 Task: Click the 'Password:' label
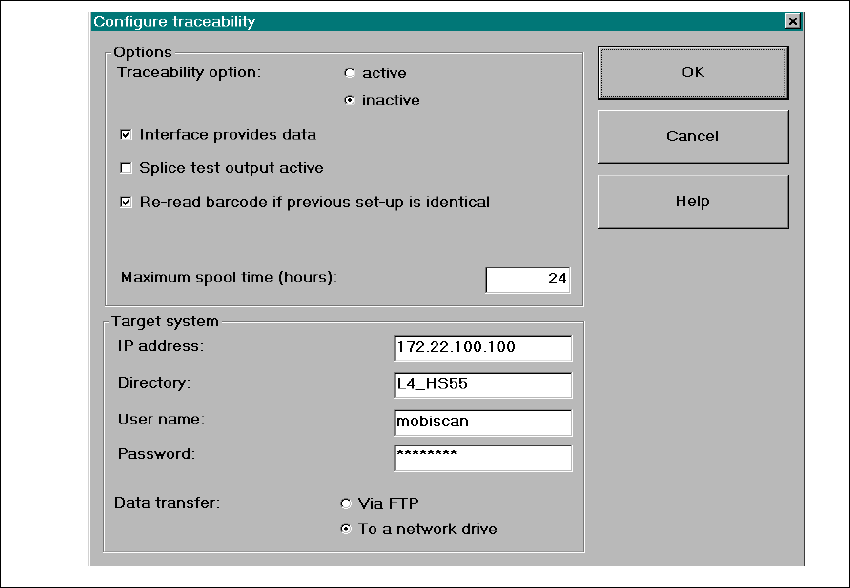click(x=156, y=454)
